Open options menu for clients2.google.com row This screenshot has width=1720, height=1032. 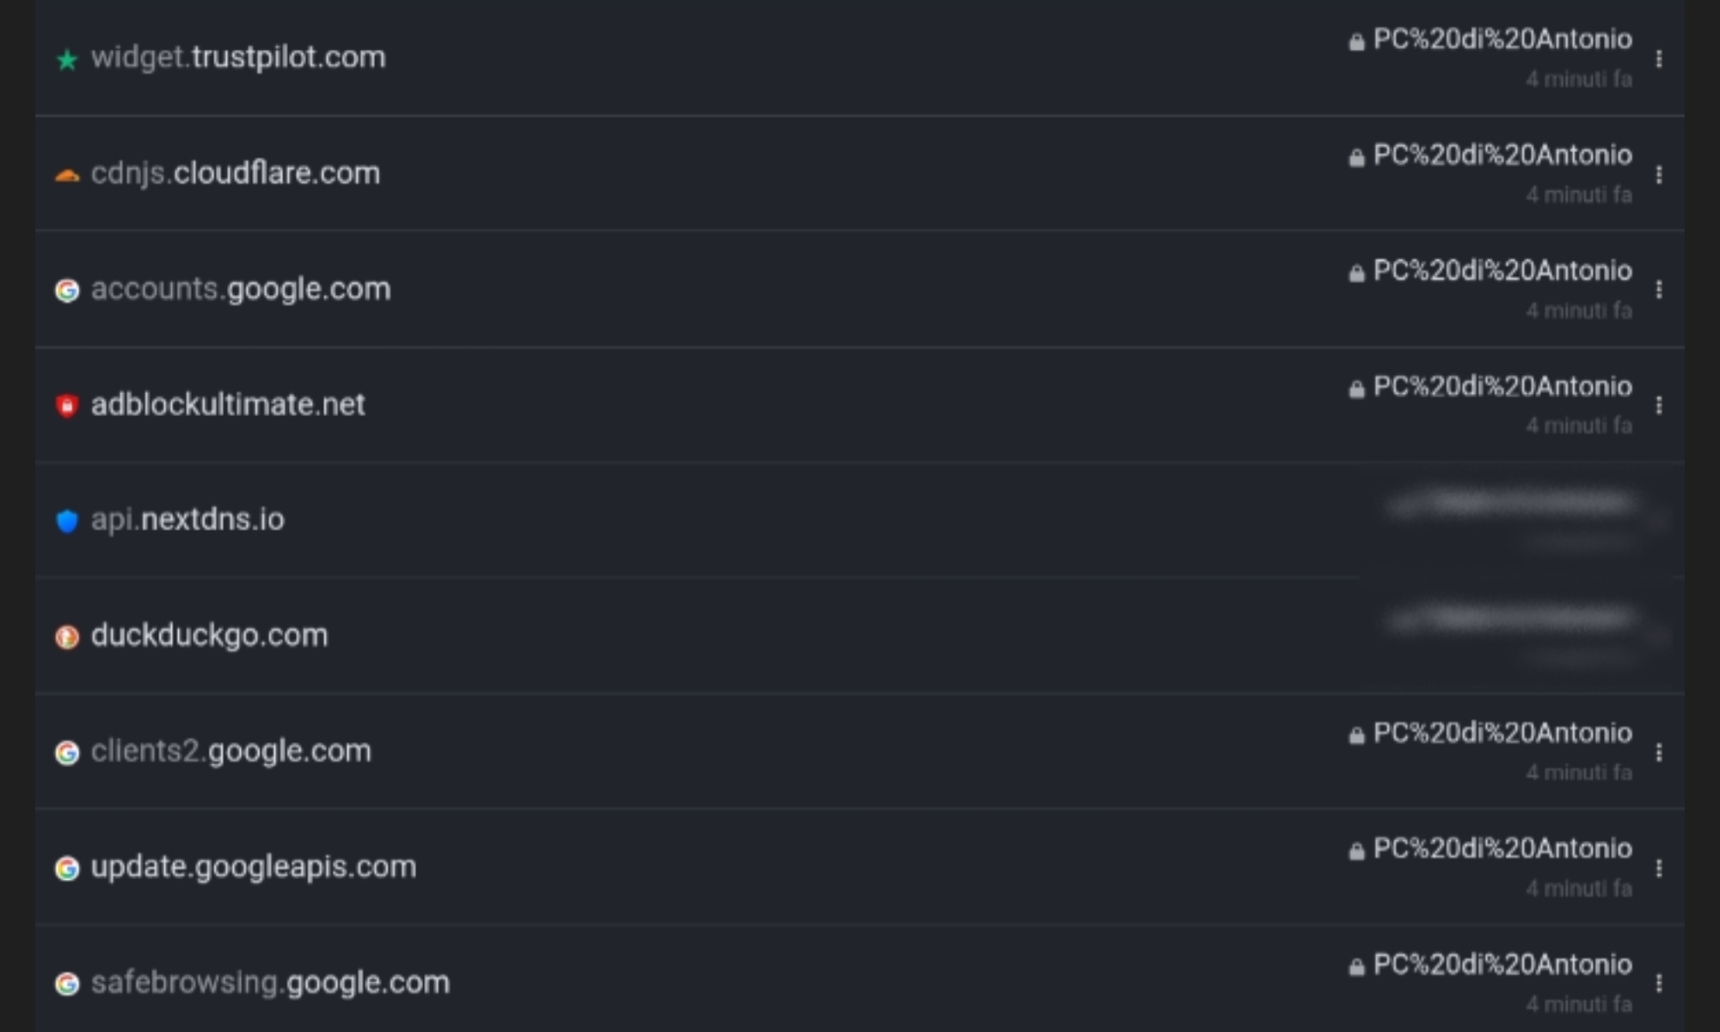tap(1659, 752)
